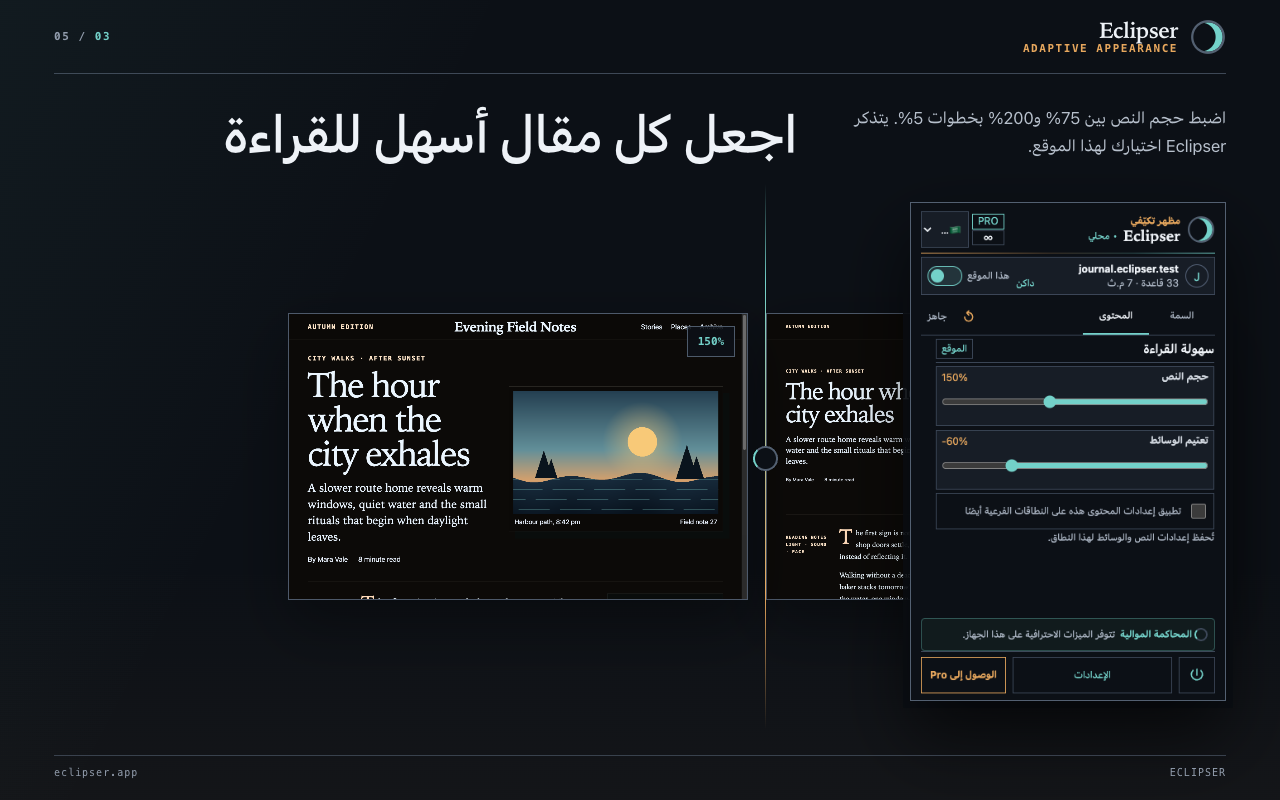Click the Evening Field Notes site title
1280x800 pixels.
click(515, 327)
